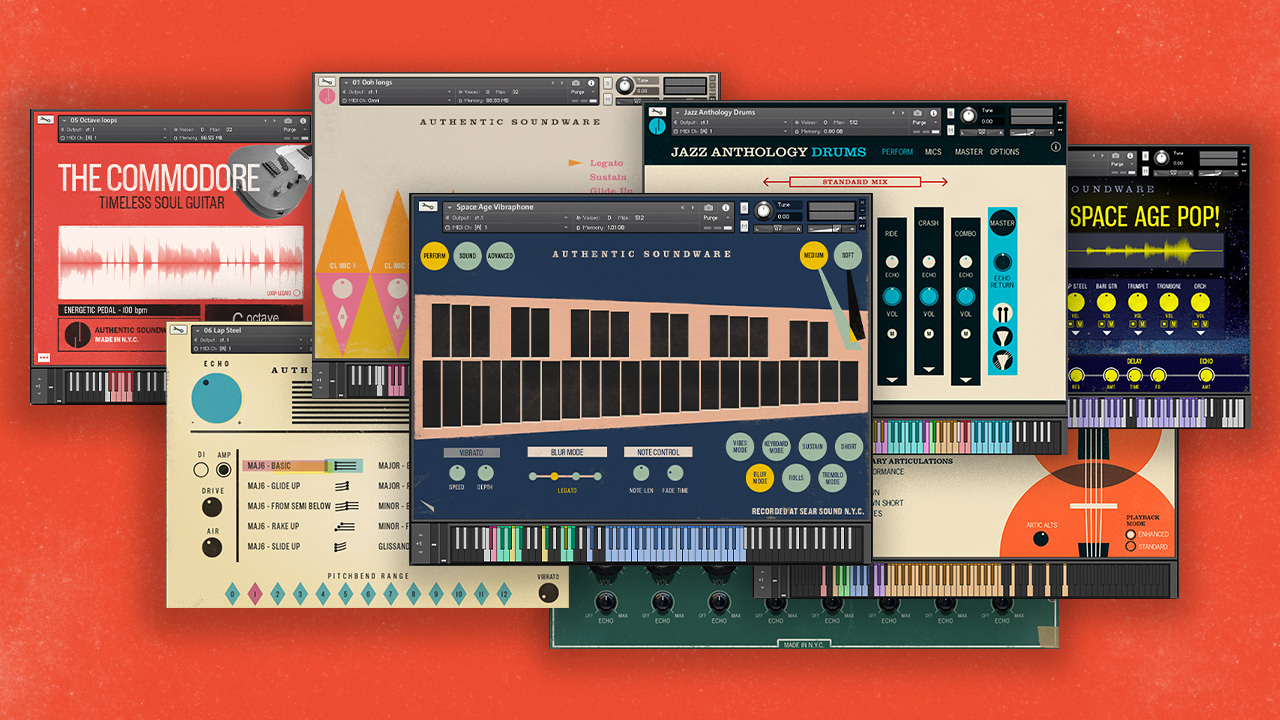The height and width of the screenshot is (720, 1280).
Task: Adjust the Ride channel VOL knob
Action: tap(892, 296)
